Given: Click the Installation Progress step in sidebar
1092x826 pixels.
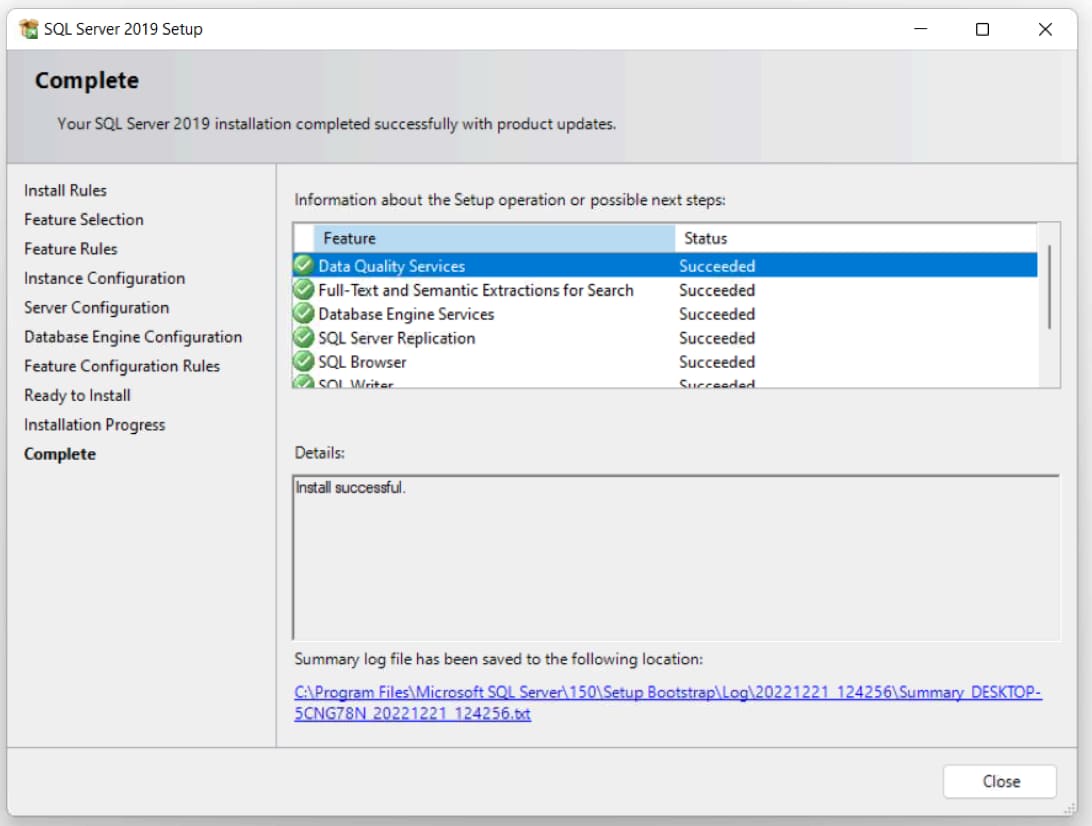Looking at the screenshot, I should pyautogui.click(x=95, y=425).
